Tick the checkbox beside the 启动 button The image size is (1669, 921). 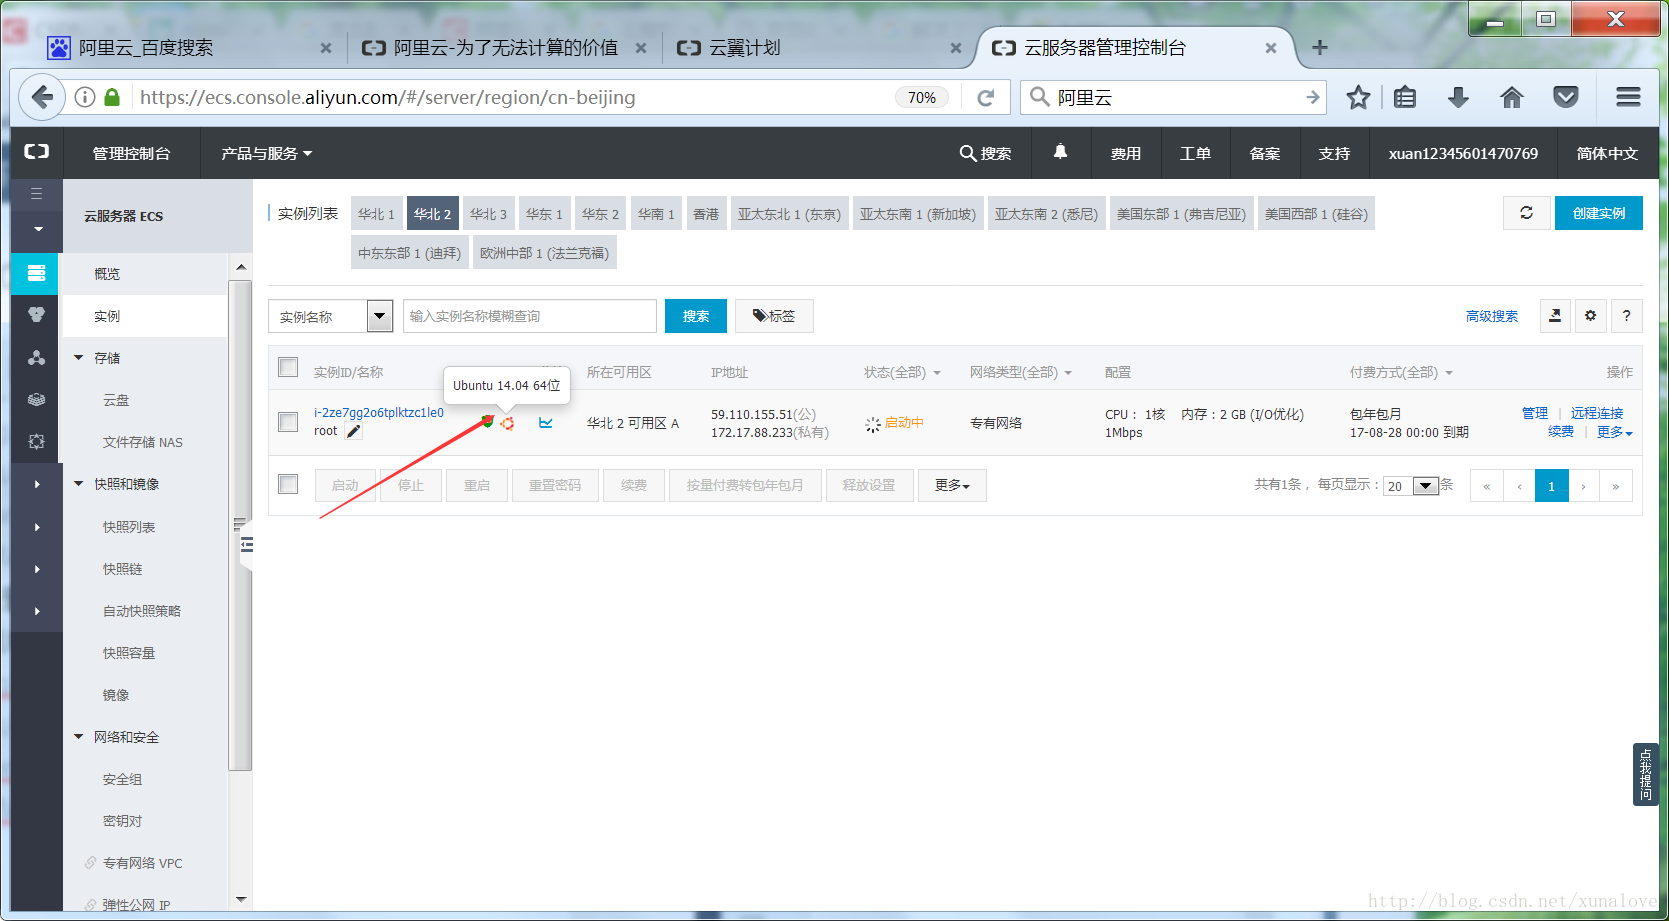[x=288, y=484]
